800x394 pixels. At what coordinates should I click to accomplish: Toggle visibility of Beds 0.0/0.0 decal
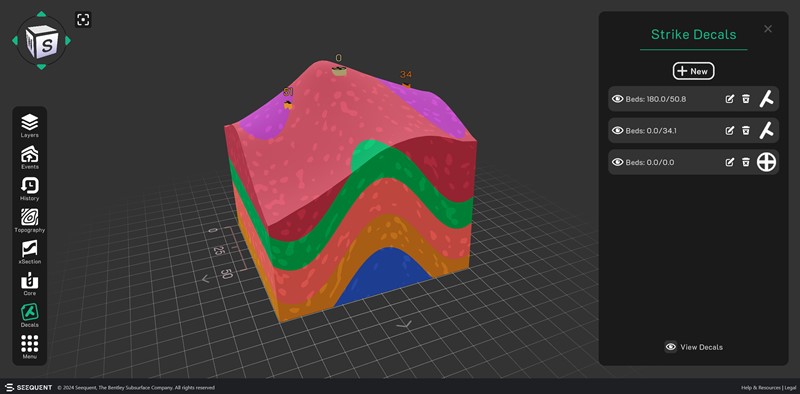click(618, 162)
